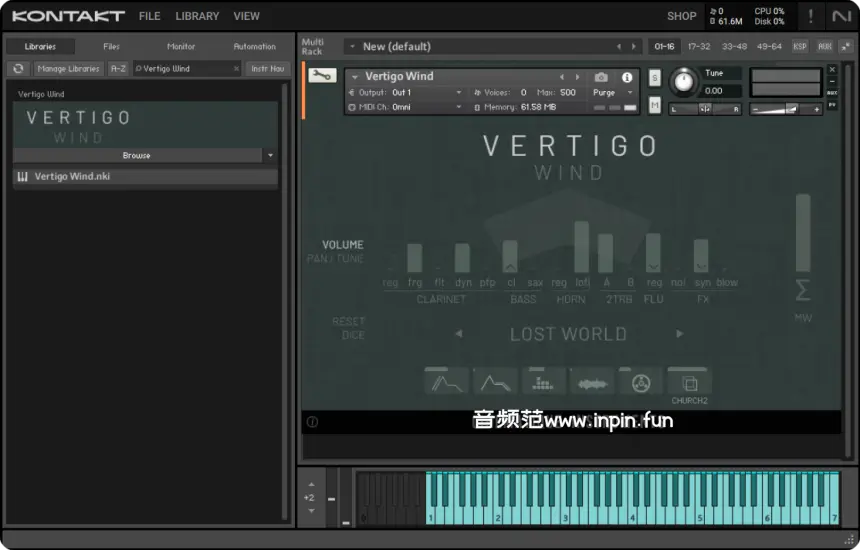
Task: Click the sigma master volume icon
Action: pos(802,291)
